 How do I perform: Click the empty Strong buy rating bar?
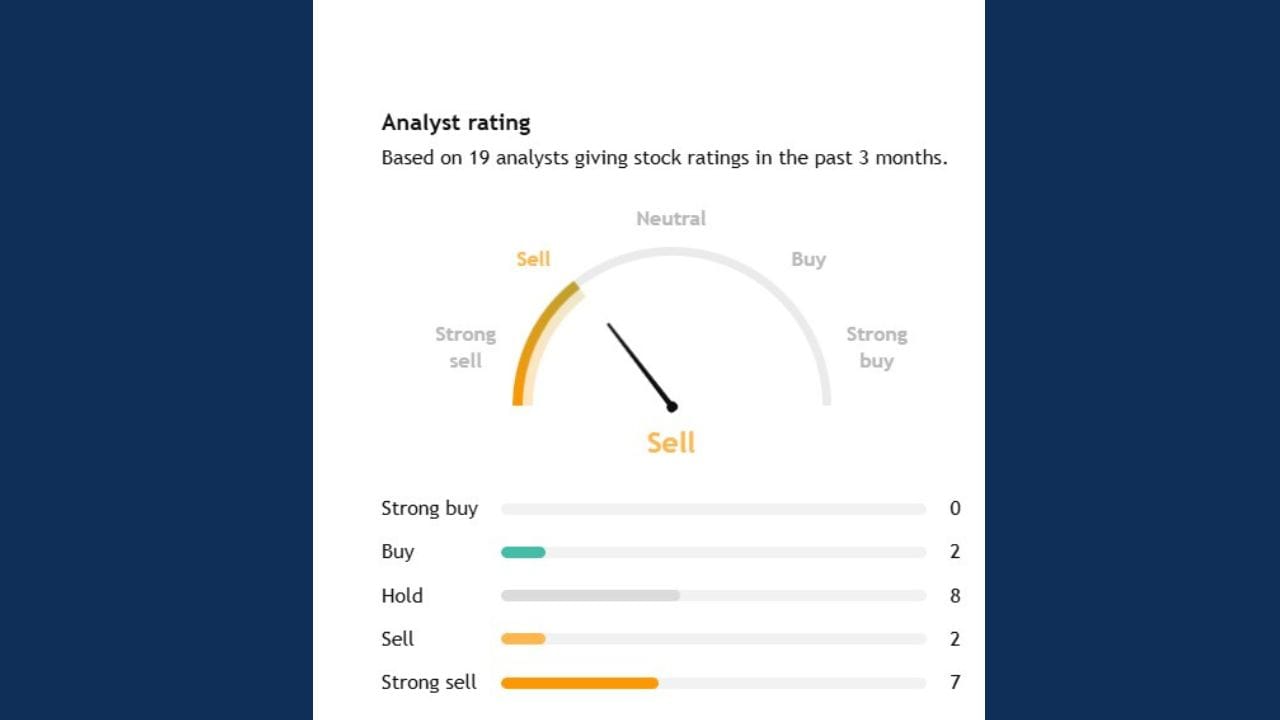(x=713, y=509)
